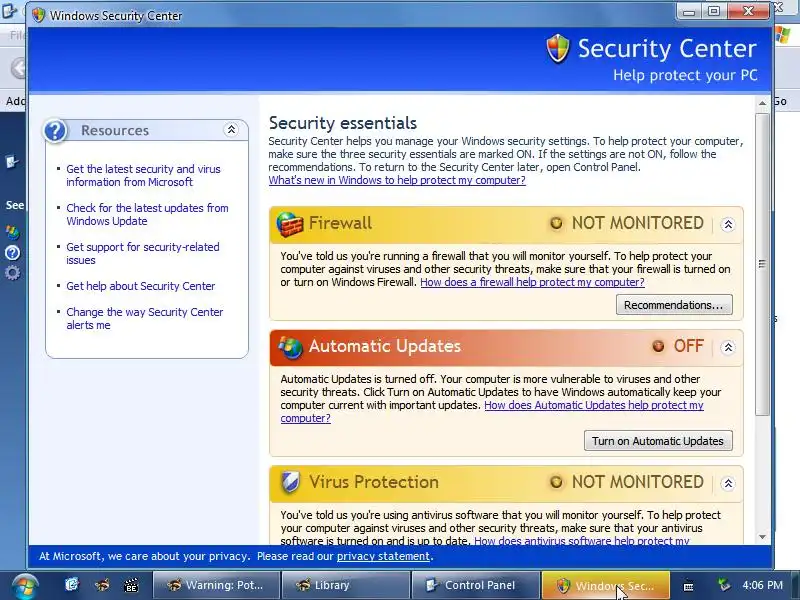Click the scrollbar up arrow
Viewport: 800px width, 600px height.
point(762,103)
